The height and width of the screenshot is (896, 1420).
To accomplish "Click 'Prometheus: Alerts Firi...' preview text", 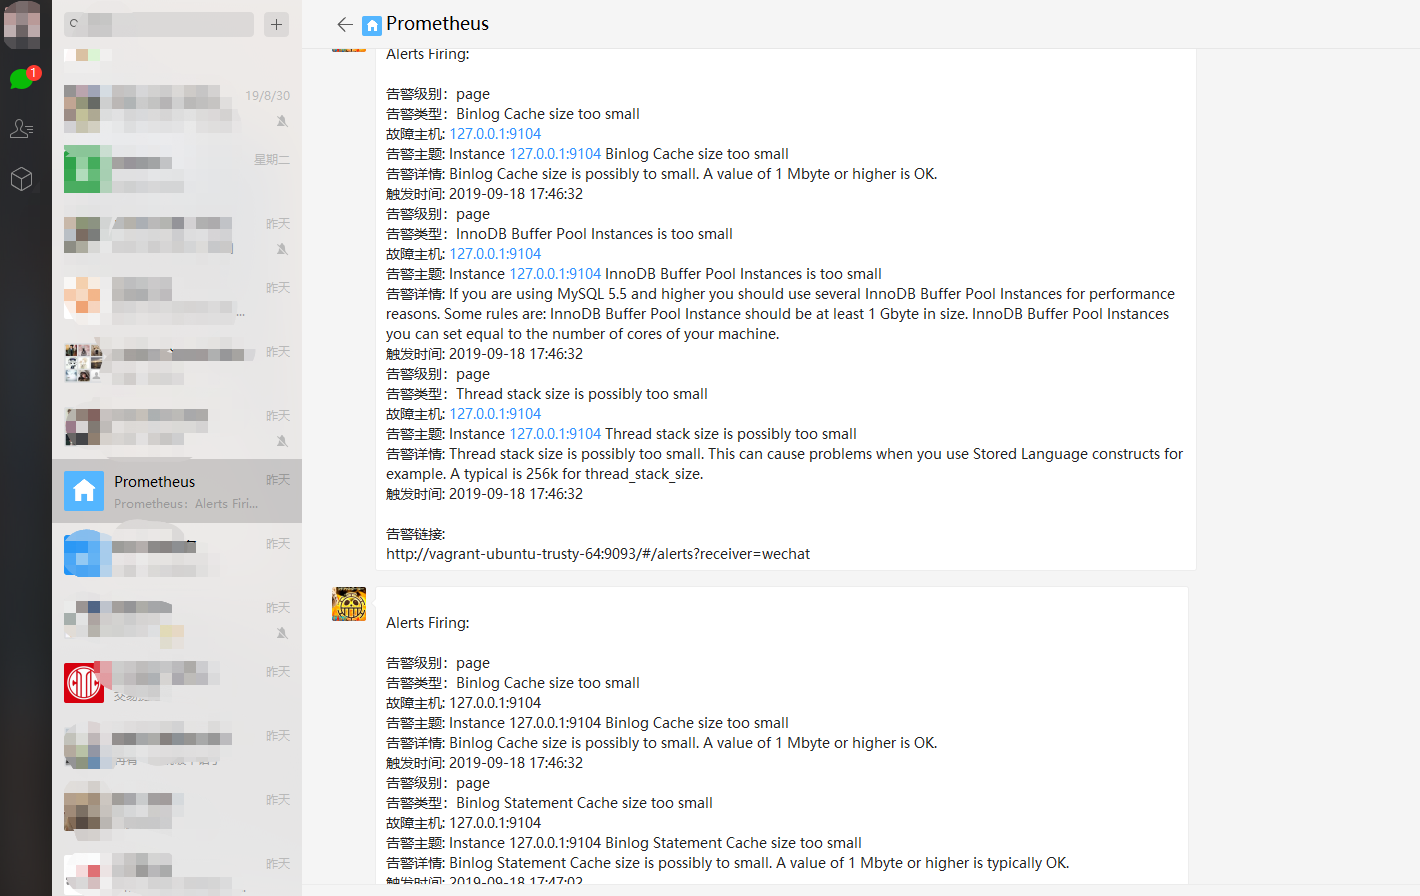I will [186, 504].
